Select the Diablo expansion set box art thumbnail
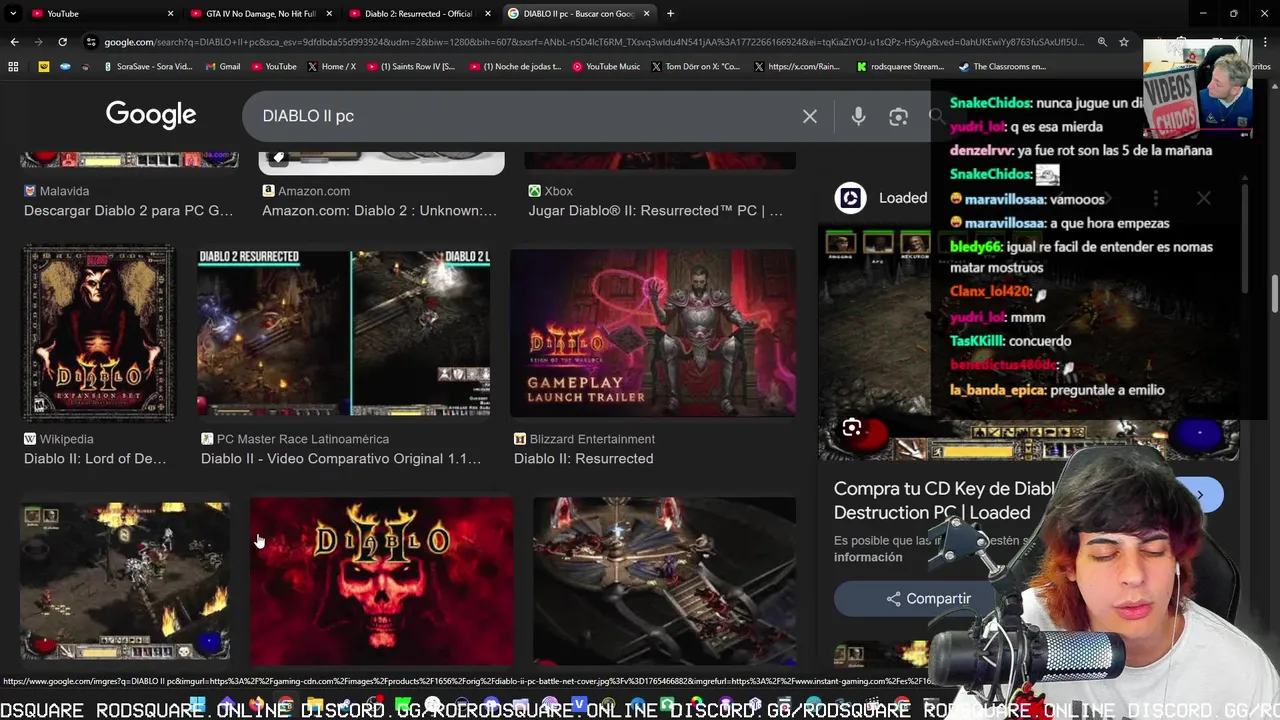The image size is (1280, 720). (x=98, y=333)
